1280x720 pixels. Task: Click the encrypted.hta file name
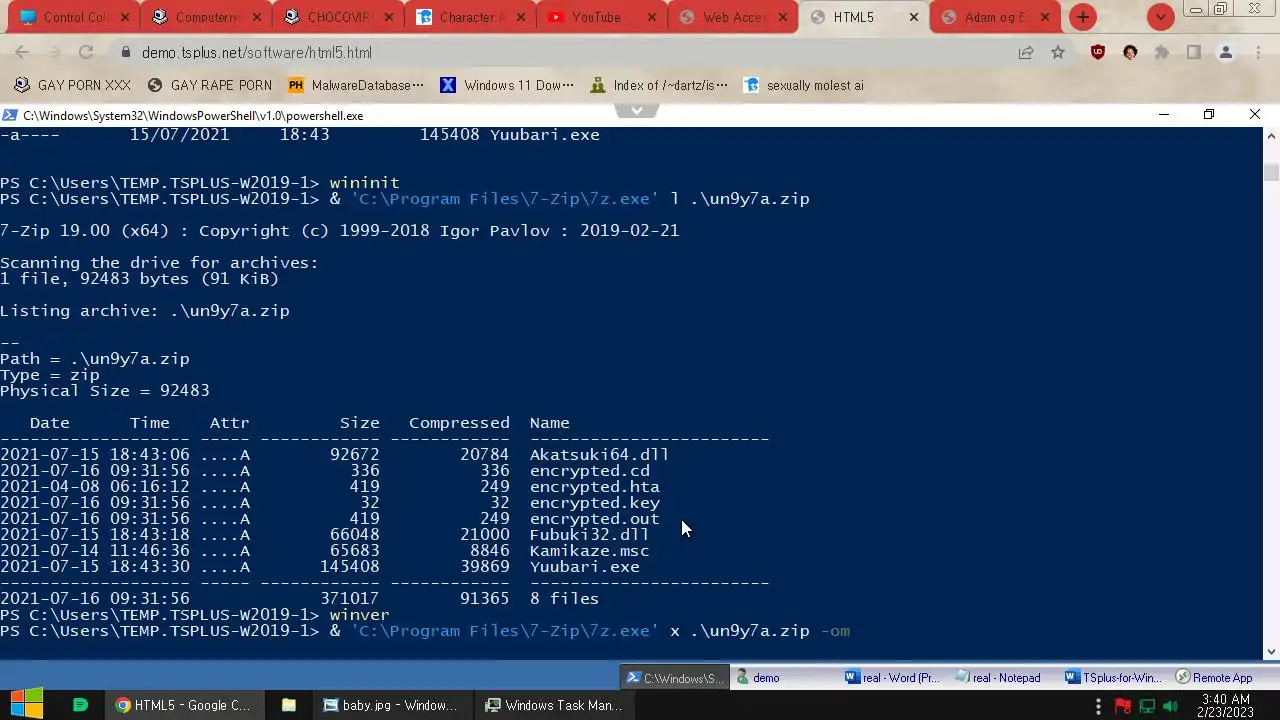(x=594, y=487)
